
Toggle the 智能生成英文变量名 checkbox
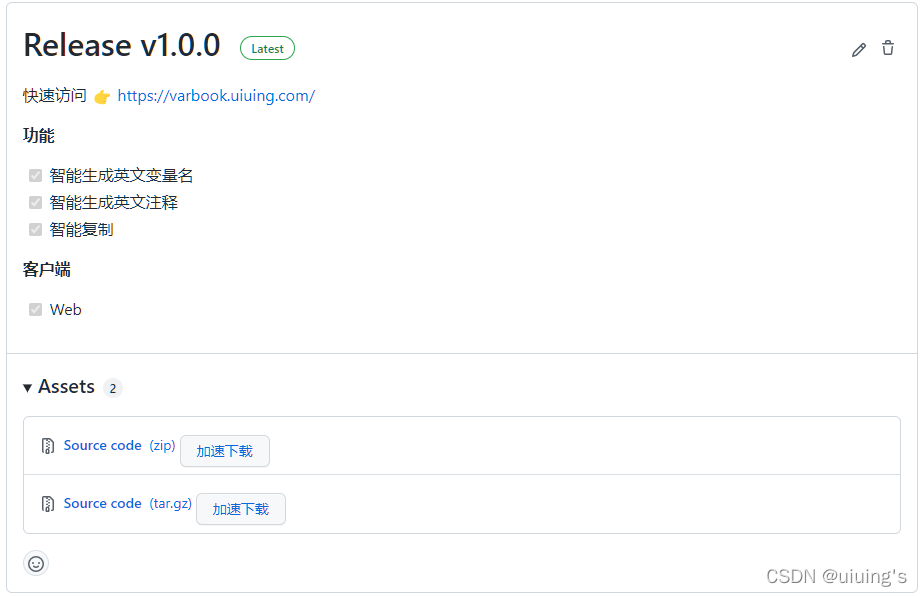(35, 175)
